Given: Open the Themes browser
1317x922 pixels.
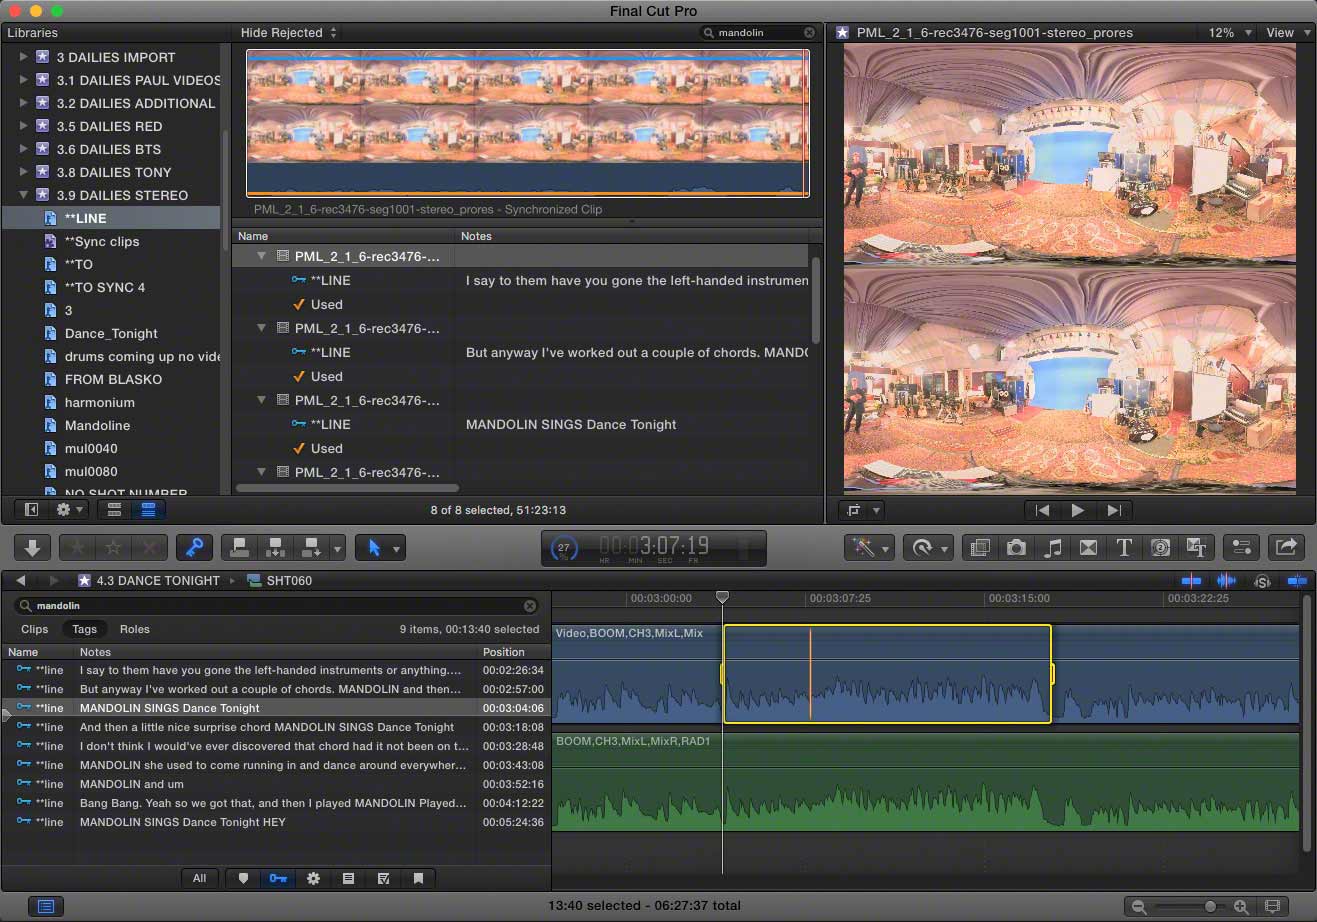Looking at the screenshot, I should (1196, 547).
